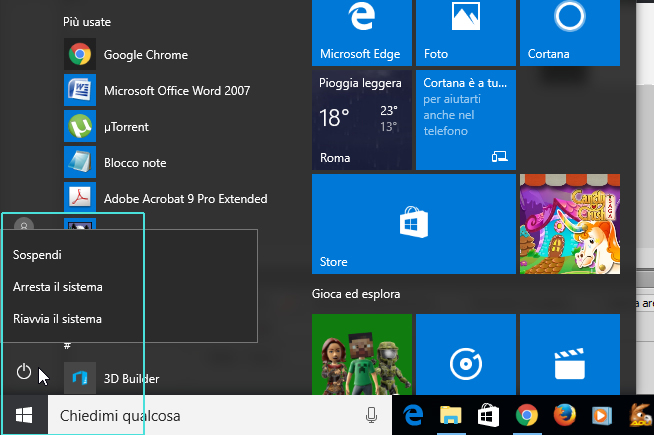The height and width of the screenshot is (435, 654).
Task: Open Store from the taskbar
Action: pyautogui.click(x=488, y=415)
